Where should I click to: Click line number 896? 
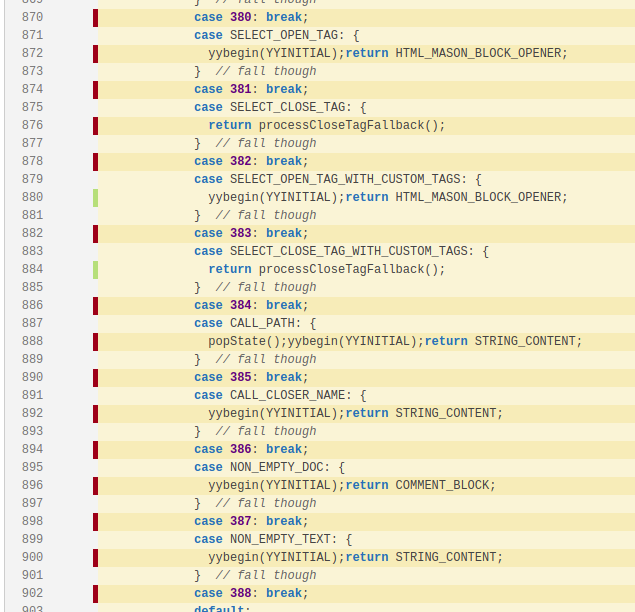pos(32,485)
